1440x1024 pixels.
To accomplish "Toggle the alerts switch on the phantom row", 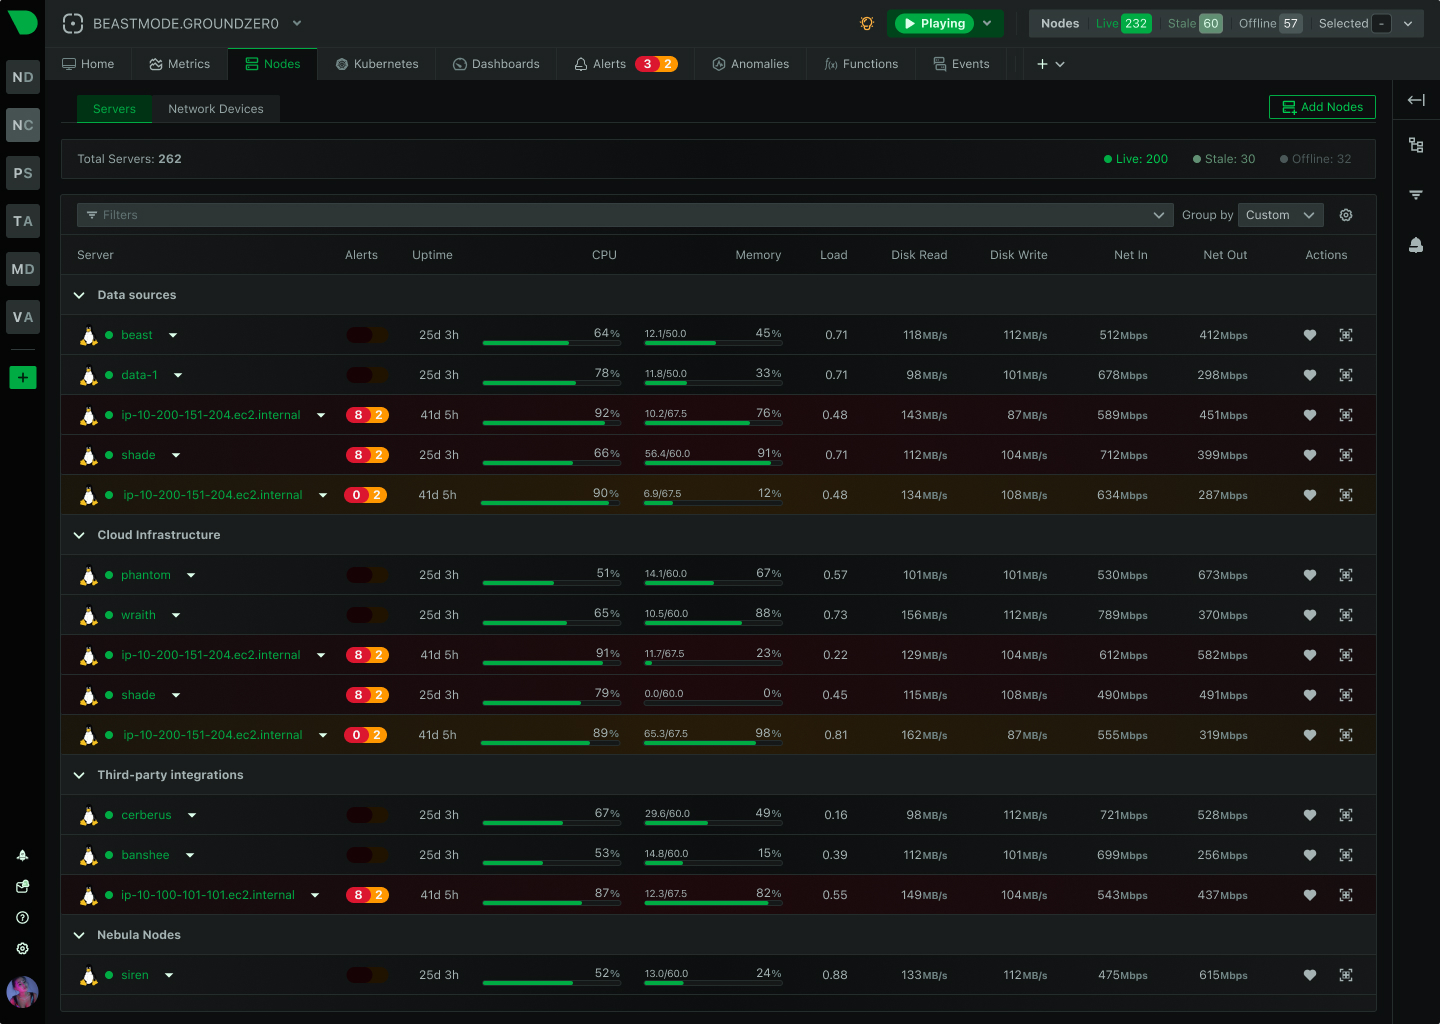I will (x=368, y=575).
